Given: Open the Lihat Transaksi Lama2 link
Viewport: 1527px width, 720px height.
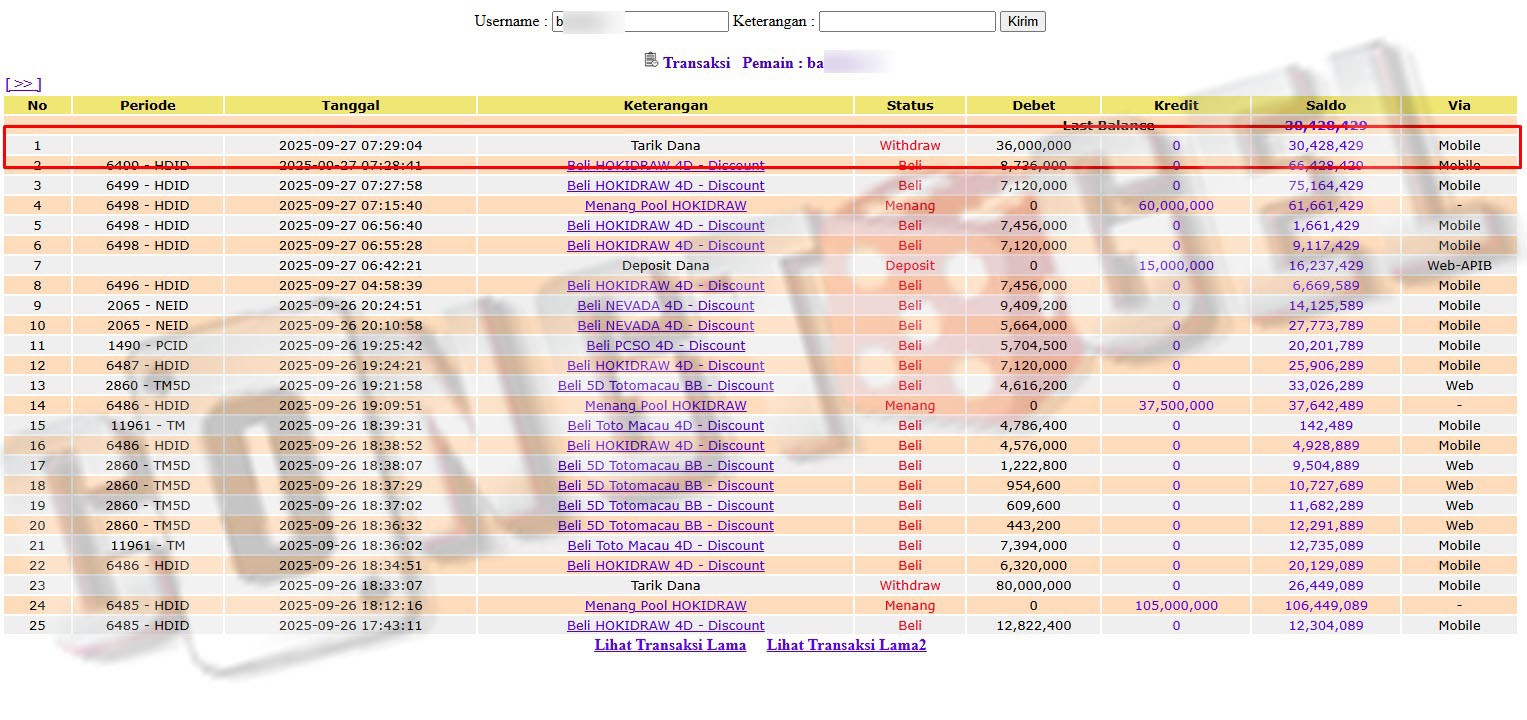Looking at the screenshot, I should tap(846, 645).
